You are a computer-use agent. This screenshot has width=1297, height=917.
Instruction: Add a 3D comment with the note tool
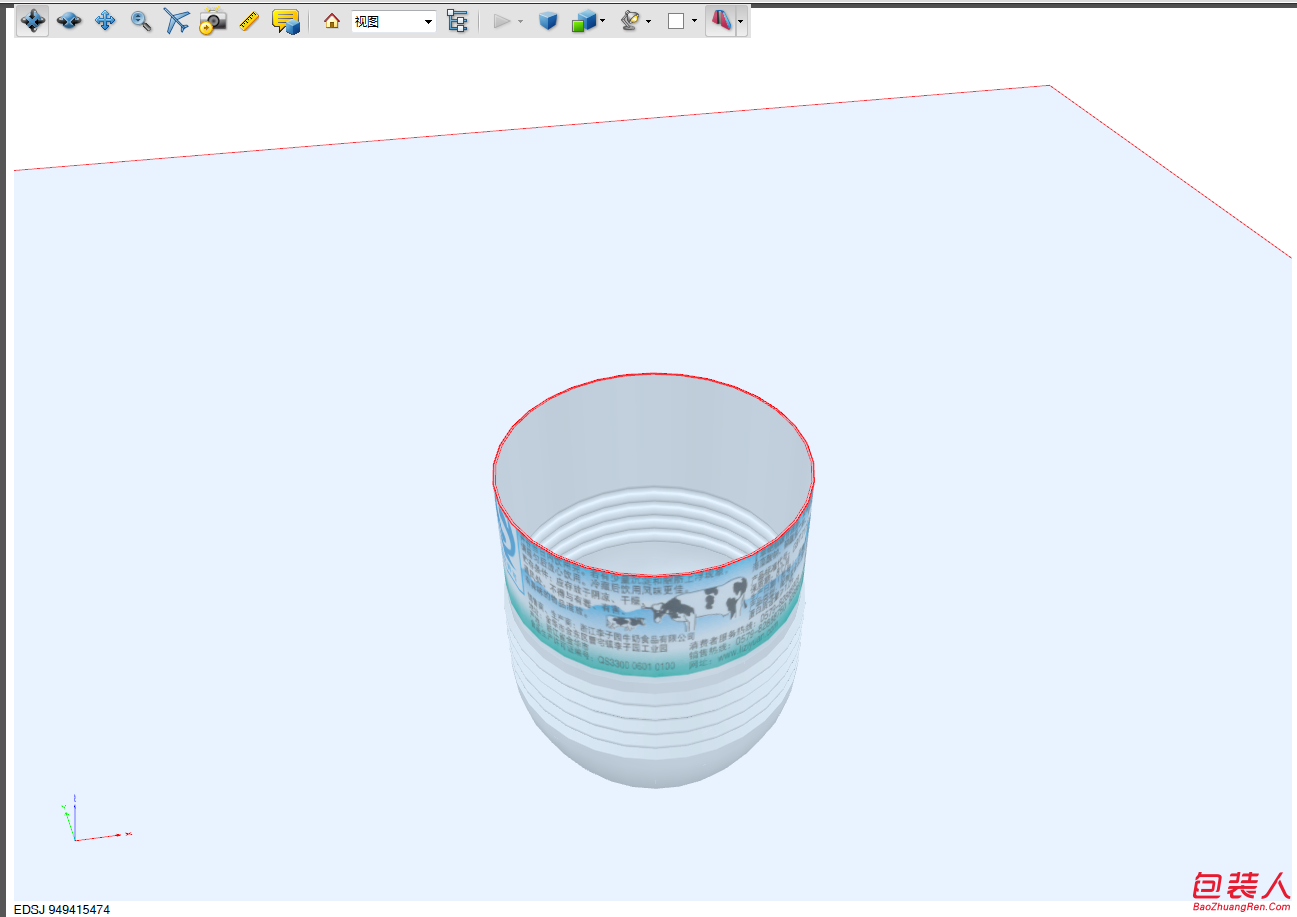(286, 21)
